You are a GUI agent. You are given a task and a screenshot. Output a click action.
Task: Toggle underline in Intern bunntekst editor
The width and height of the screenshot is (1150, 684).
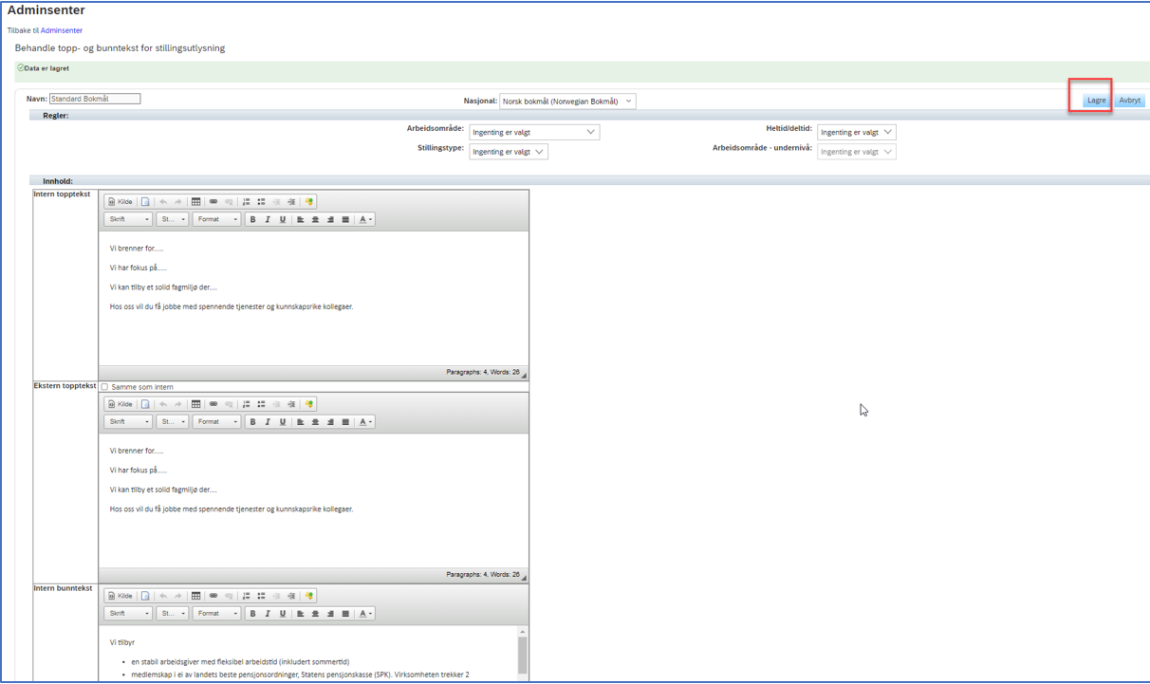pyautogui.click(x=282, y=614)
